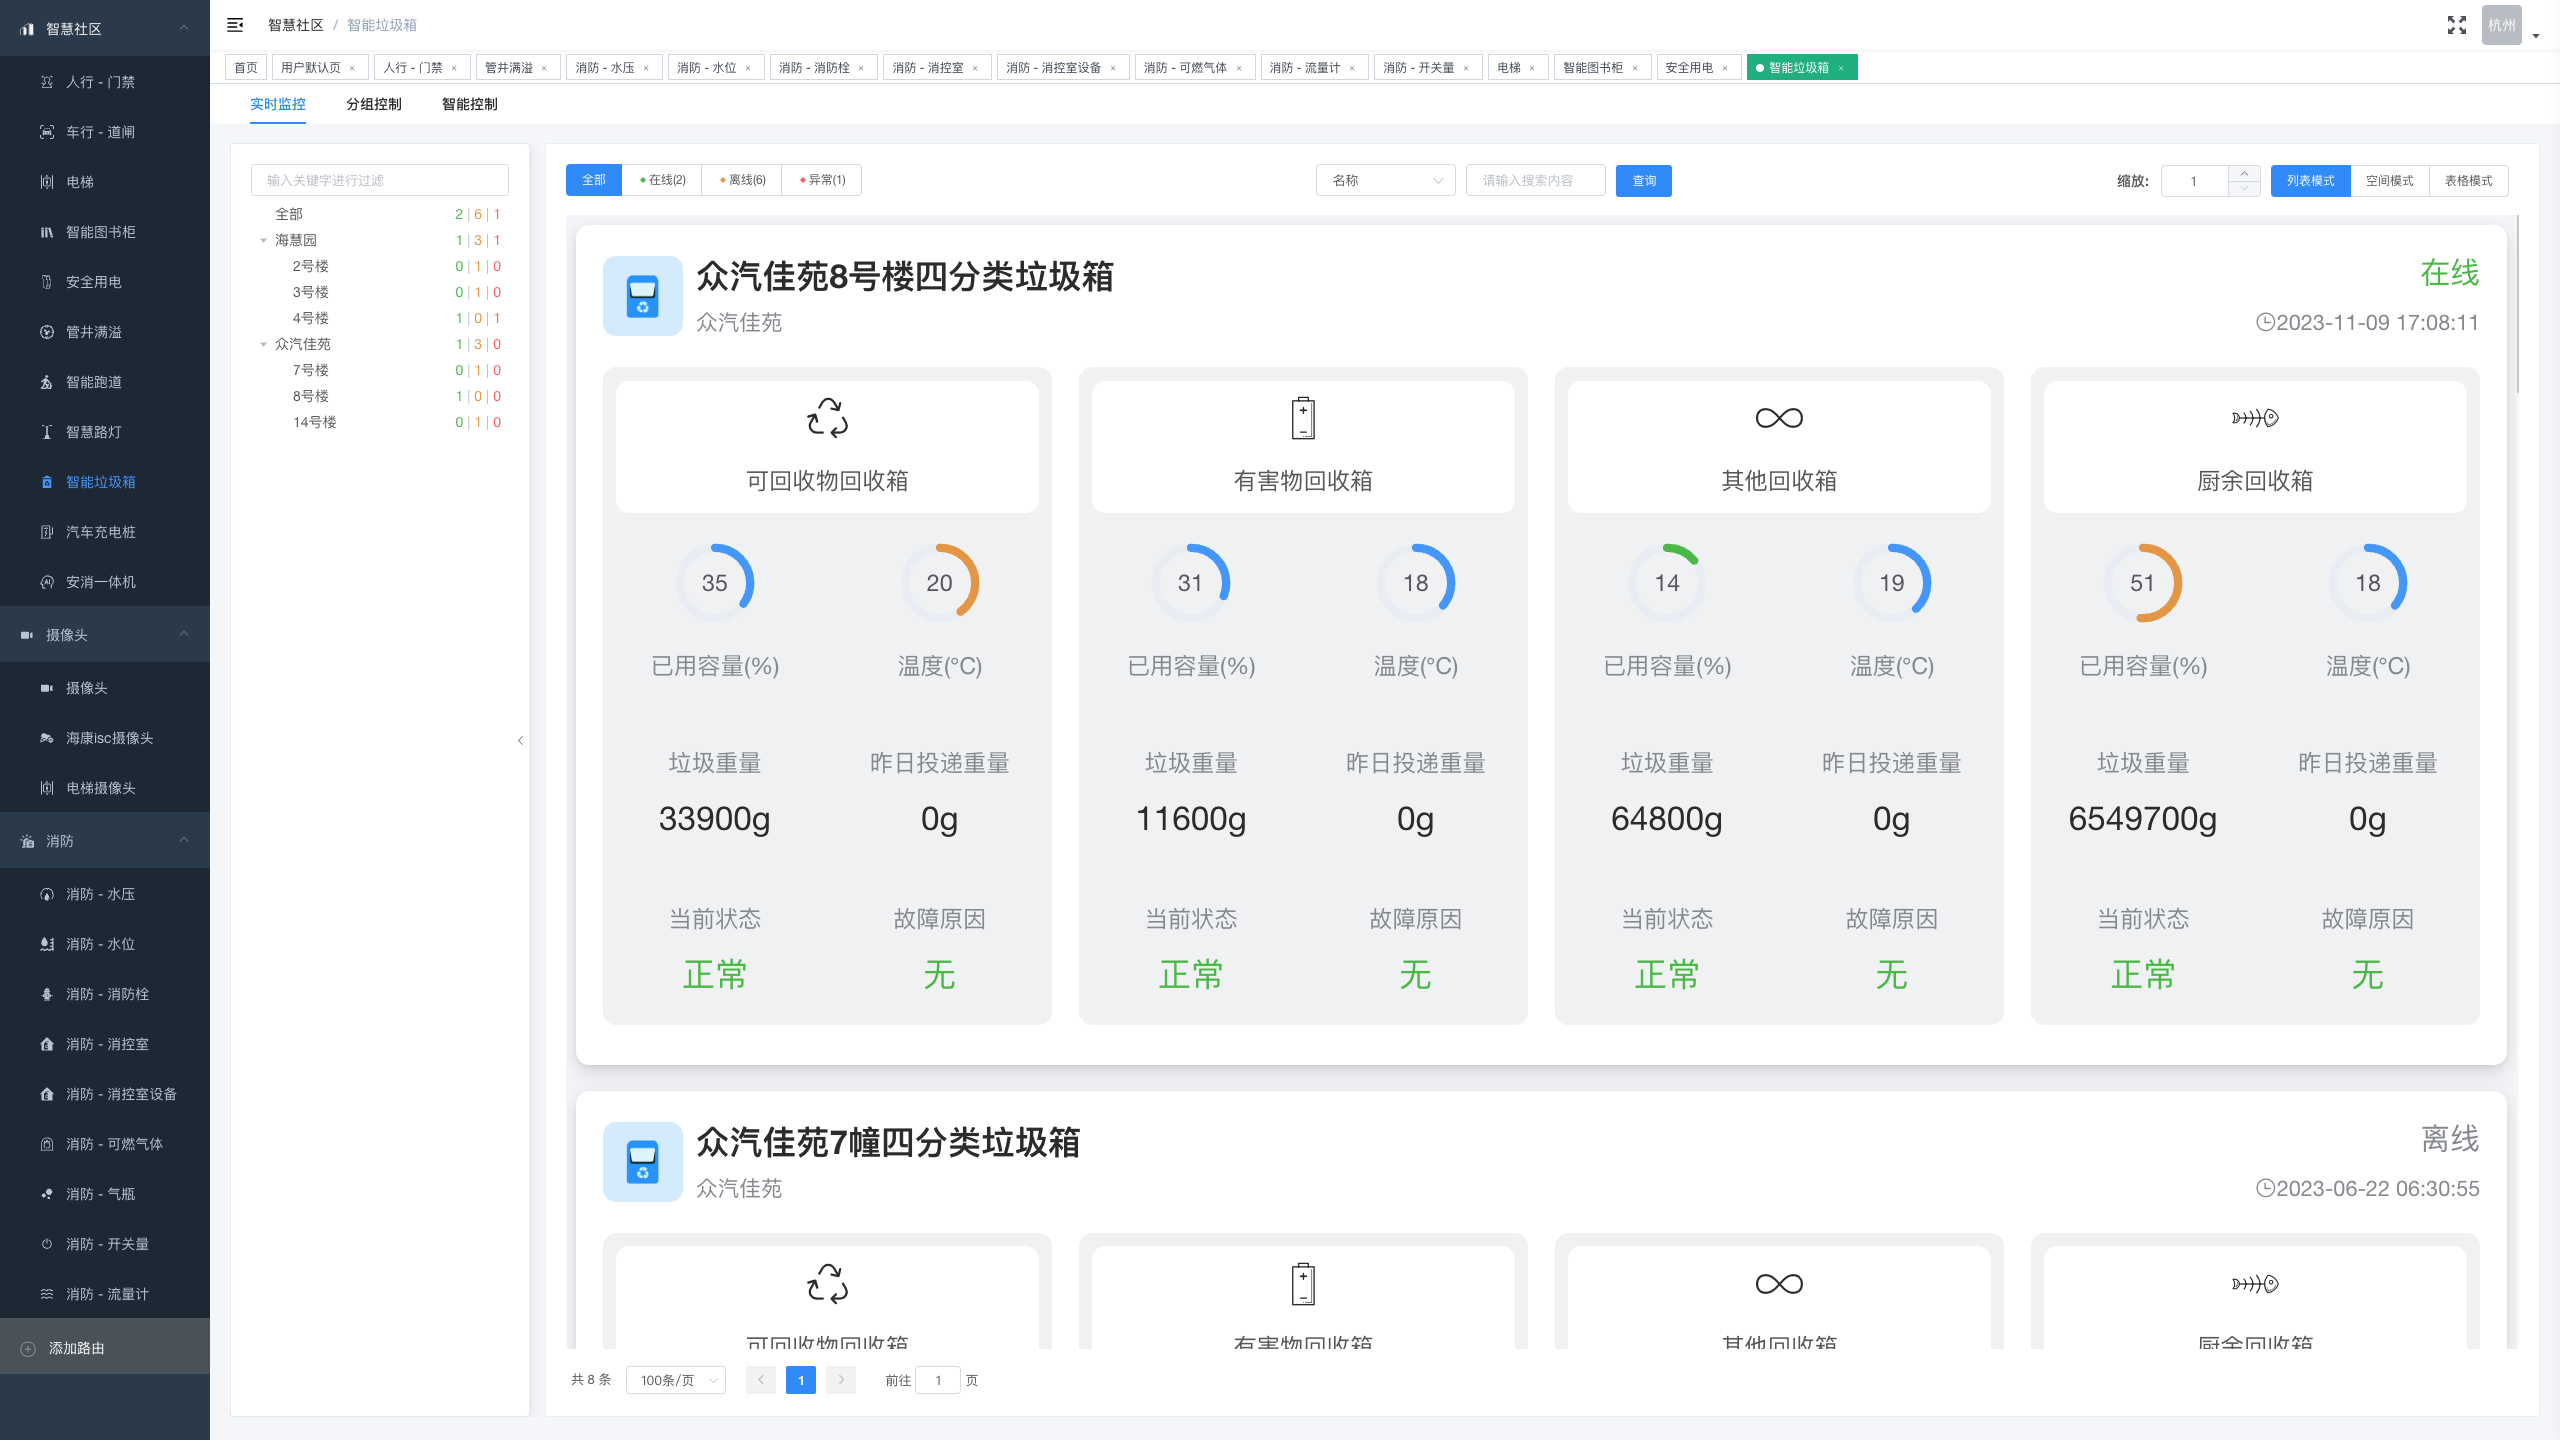Click 智慧社区 breadcrumb link
The width and height of the screenshot is (2560, 1440).
(x=296, y=25)
